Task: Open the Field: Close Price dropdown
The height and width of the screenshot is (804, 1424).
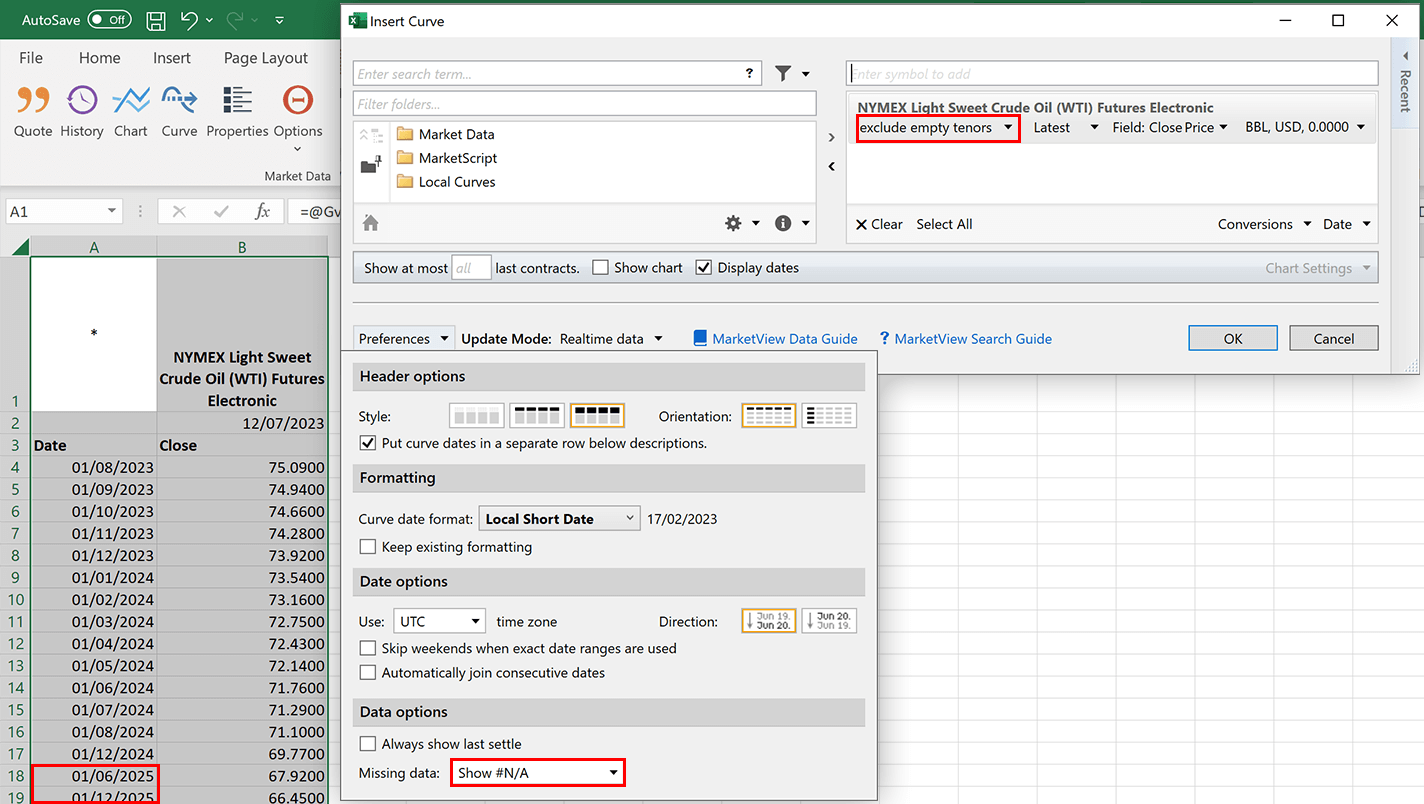Action: 1170,128
